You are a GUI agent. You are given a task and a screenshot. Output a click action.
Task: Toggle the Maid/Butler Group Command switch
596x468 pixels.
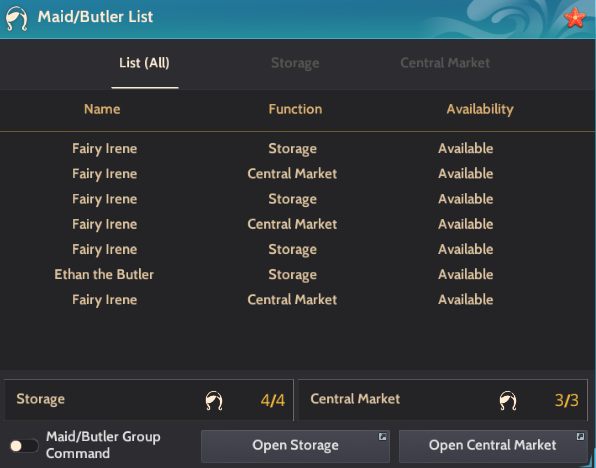[x=24, y=446]
